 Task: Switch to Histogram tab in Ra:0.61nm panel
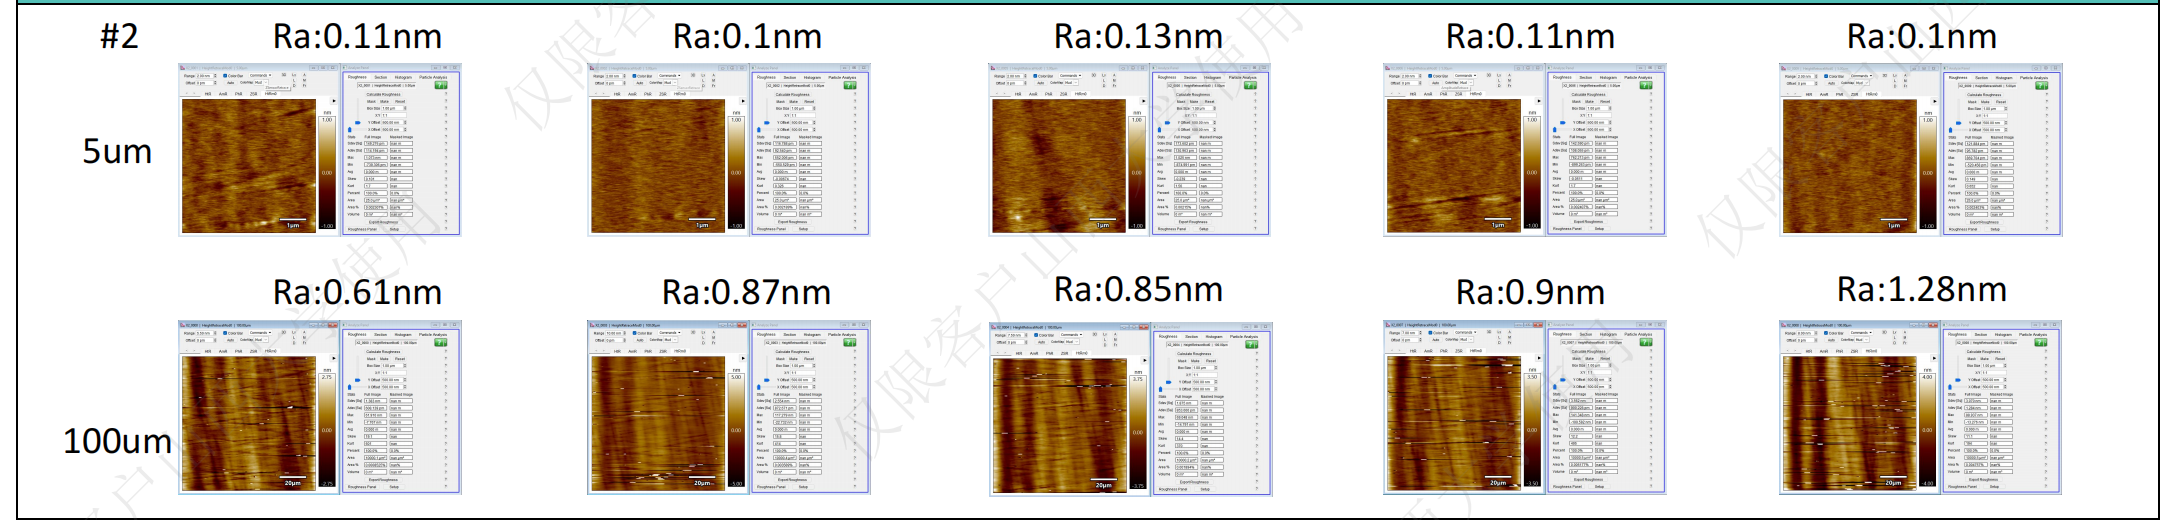(402, 335)
